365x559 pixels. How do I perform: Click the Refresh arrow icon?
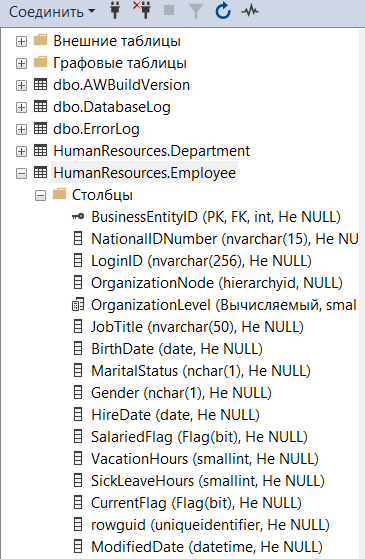(223, 11)
